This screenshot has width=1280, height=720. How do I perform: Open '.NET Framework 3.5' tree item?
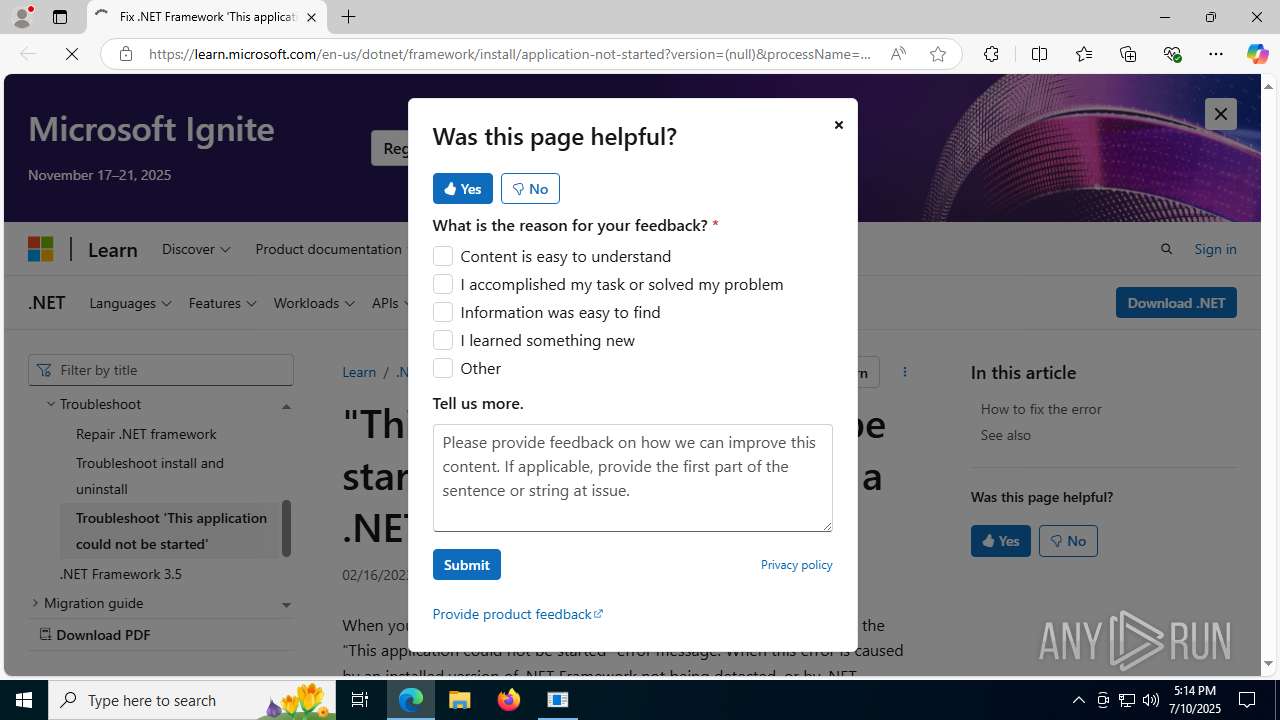pos(120,574)
